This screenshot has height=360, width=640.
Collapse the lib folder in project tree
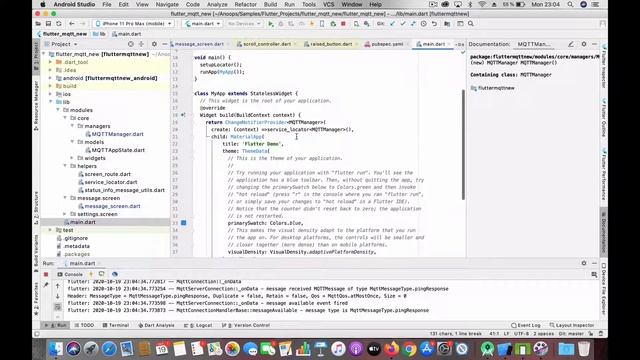click(x=51, y=102)
